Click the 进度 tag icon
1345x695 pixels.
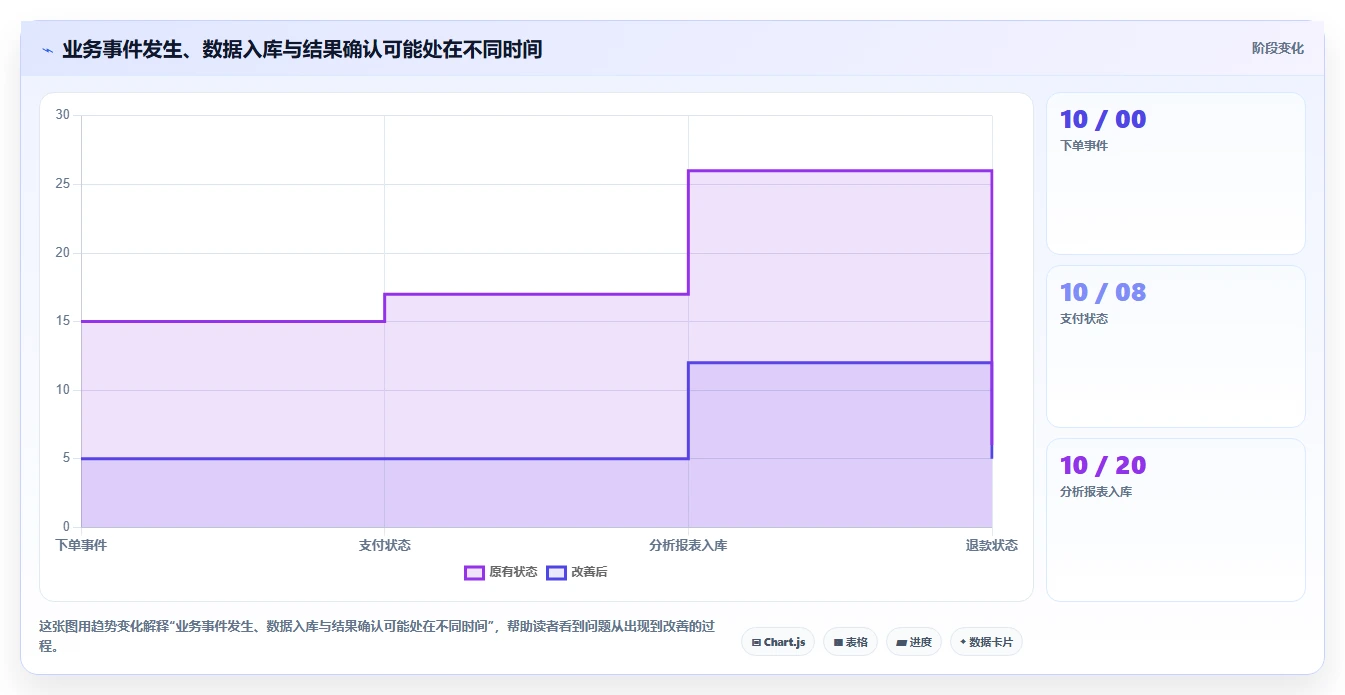tap(901, 642)
